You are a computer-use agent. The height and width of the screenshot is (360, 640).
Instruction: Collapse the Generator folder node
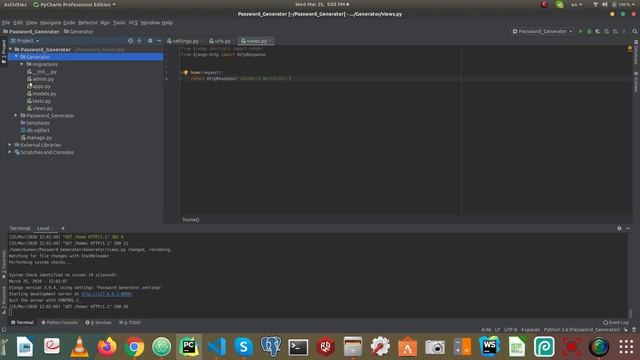click(x=16, y=57)
